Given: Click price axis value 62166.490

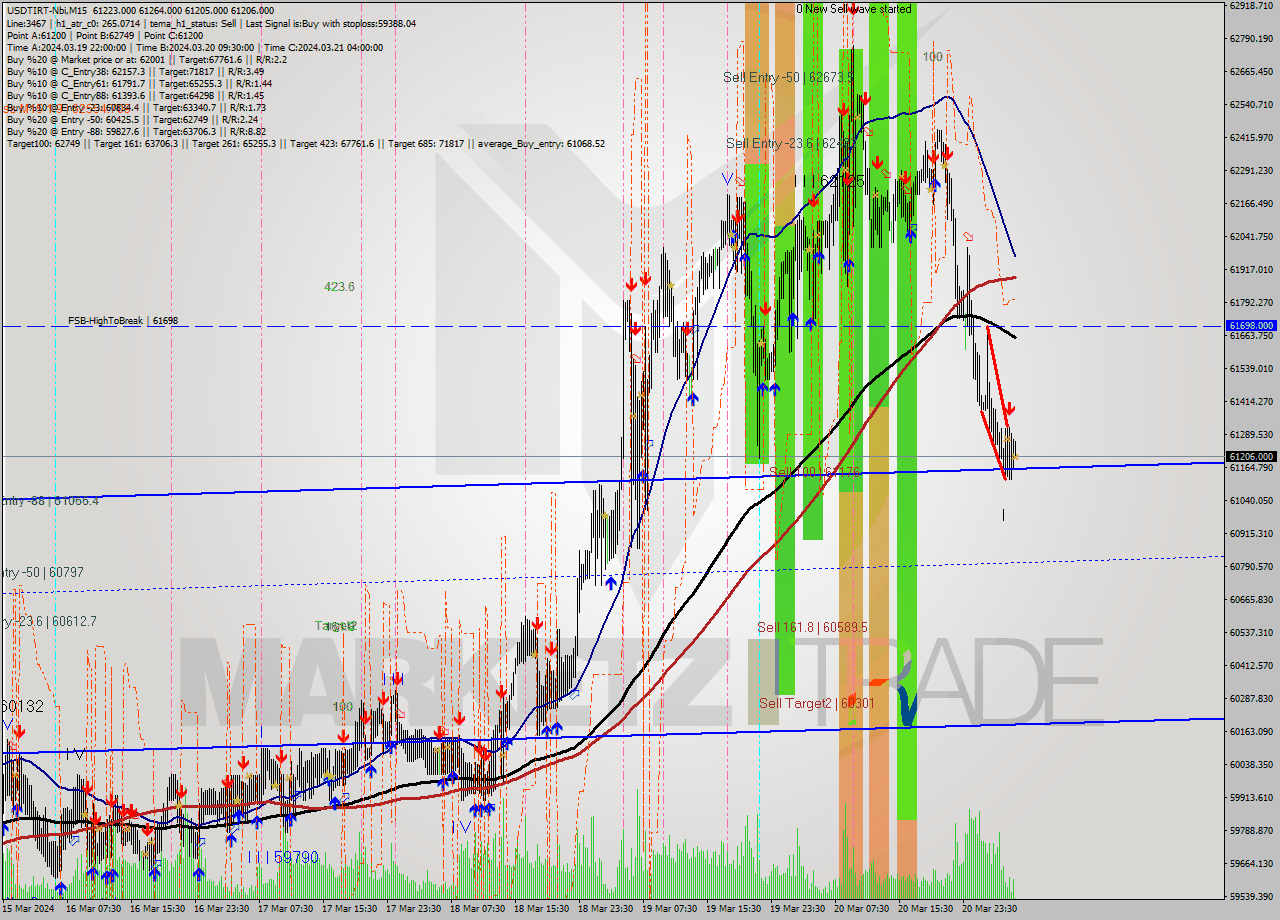Looking at the screenshot, I should [1250, 204].
